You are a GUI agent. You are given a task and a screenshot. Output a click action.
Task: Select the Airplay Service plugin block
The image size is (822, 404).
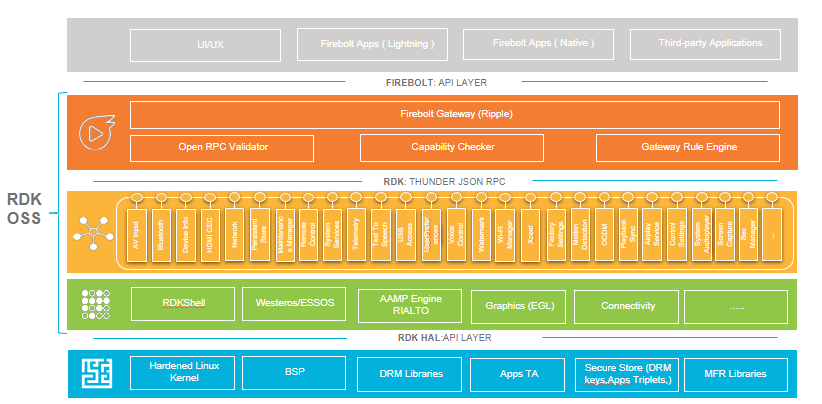[652, 235]
